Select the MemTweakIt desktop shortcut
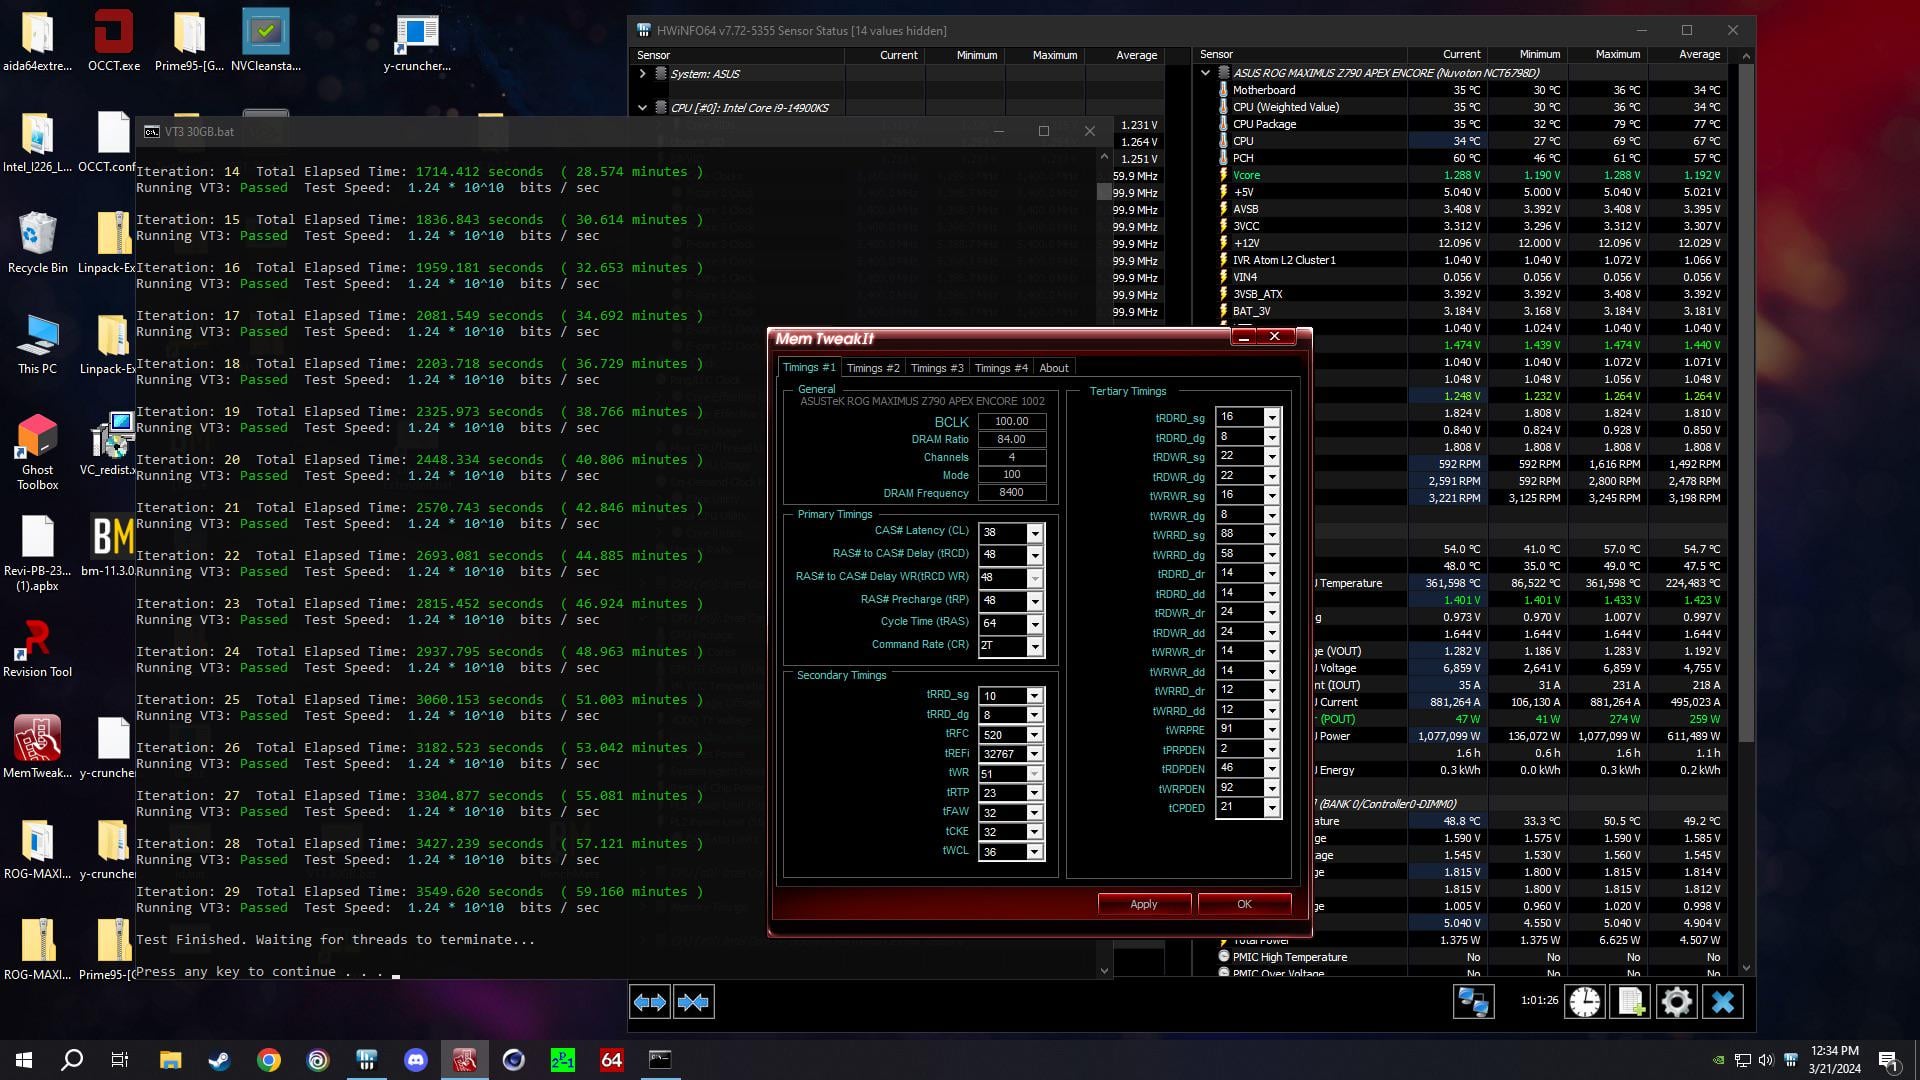 tap(38, 747)
